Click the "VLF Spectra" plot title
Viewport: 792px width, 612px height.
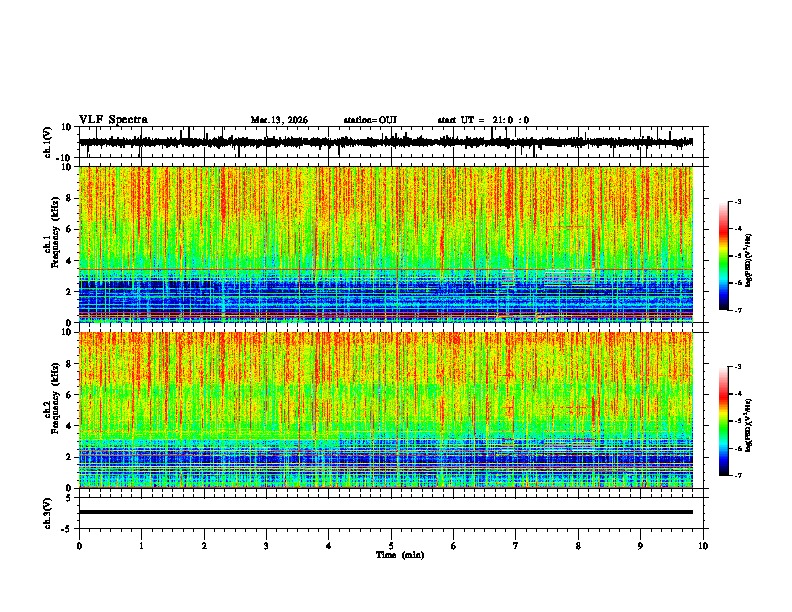pyautogui.click(x=113, y=120)
